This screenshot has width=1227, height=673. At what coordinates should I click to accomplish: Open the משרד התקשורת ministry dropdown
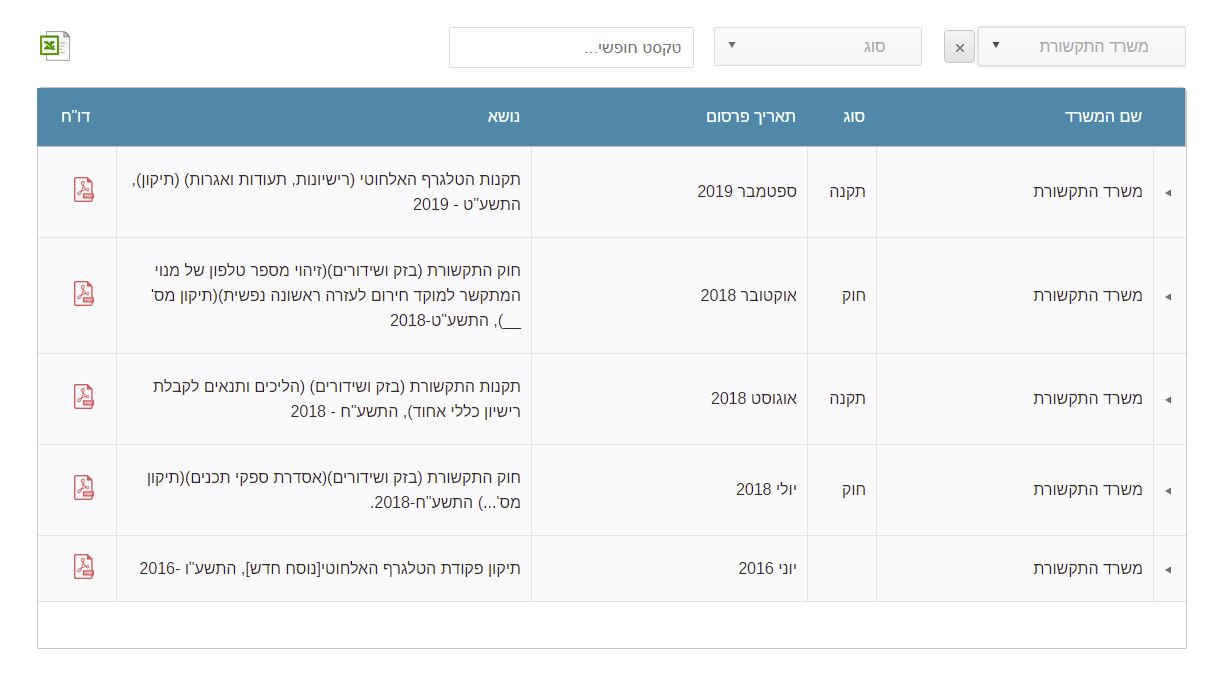(1081, 47)
